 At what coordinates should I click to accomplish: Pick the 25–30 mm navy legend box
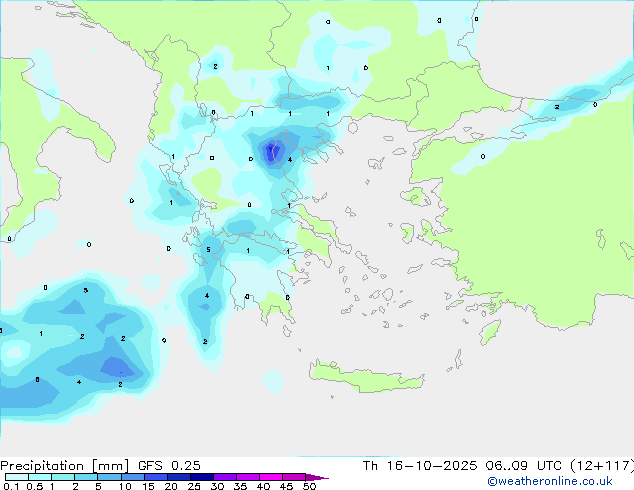202,477
